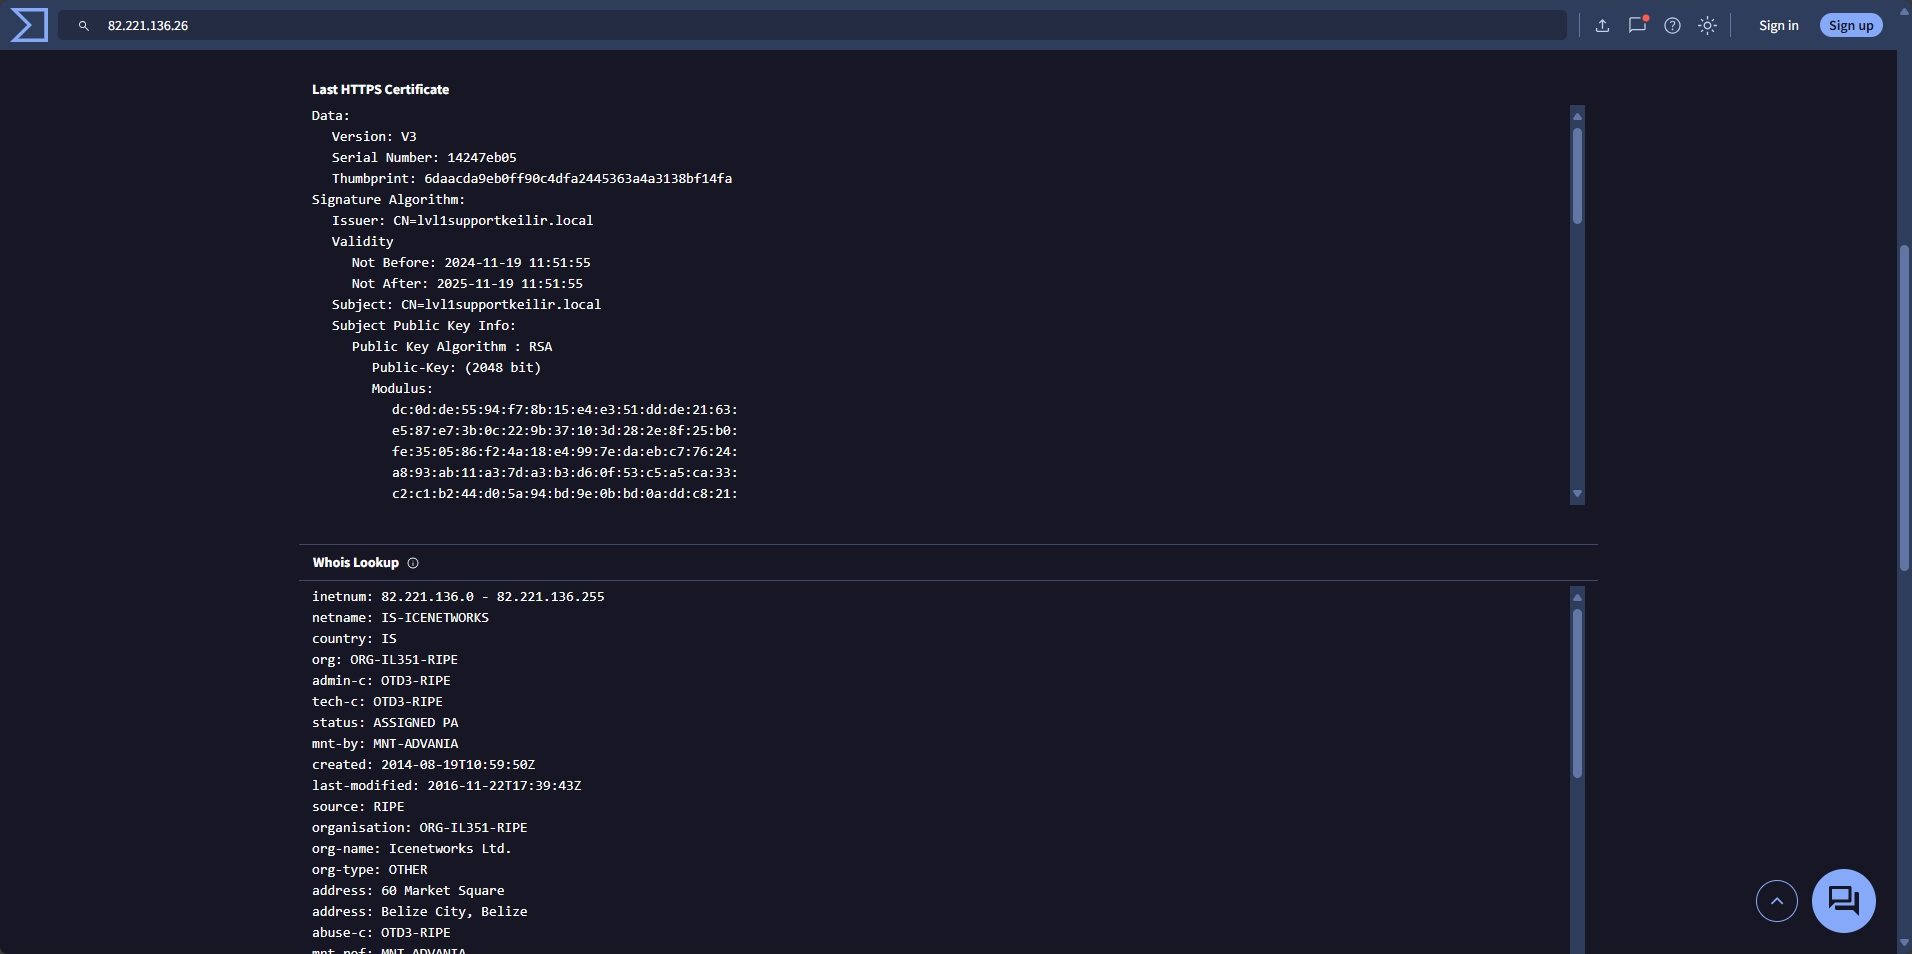This screenshot has height=954, width=1912.
Task: Click the Whois Lookup info icon
Action: pyautogui.click(x=413, y=563)
